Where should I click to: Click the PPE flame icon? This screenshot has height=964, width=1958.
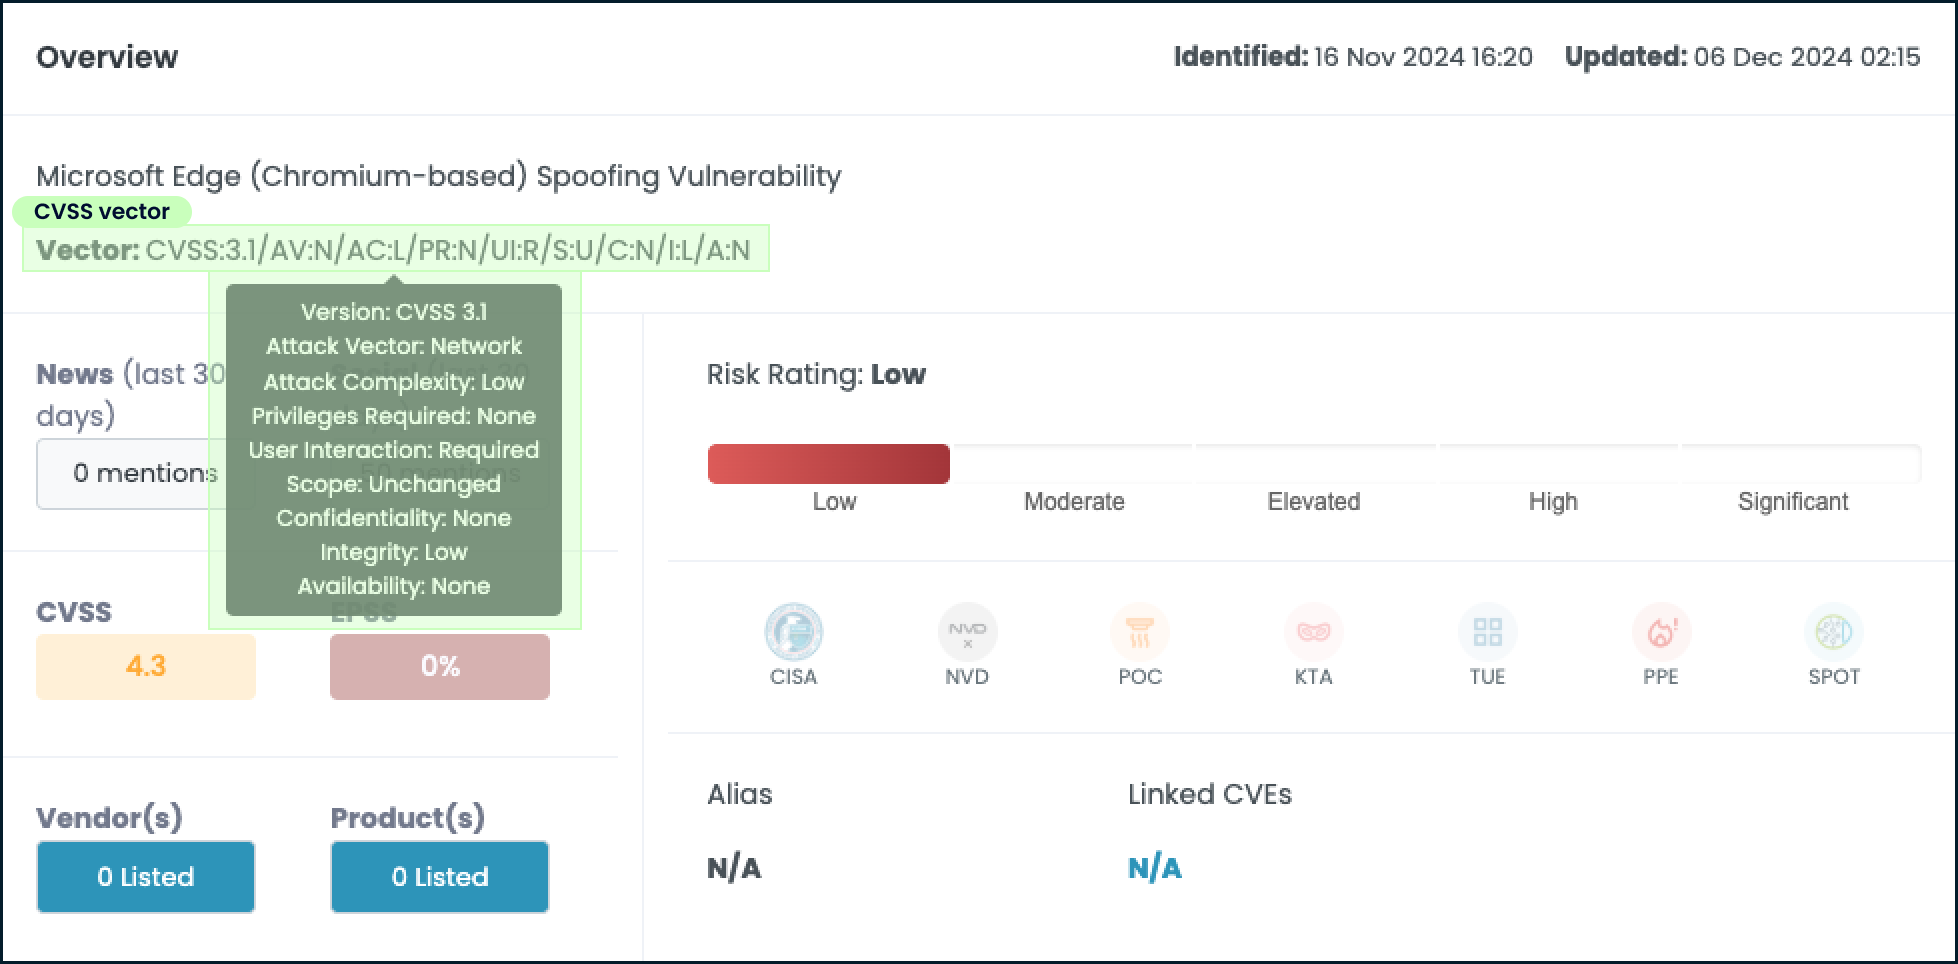click(1661, 632)
